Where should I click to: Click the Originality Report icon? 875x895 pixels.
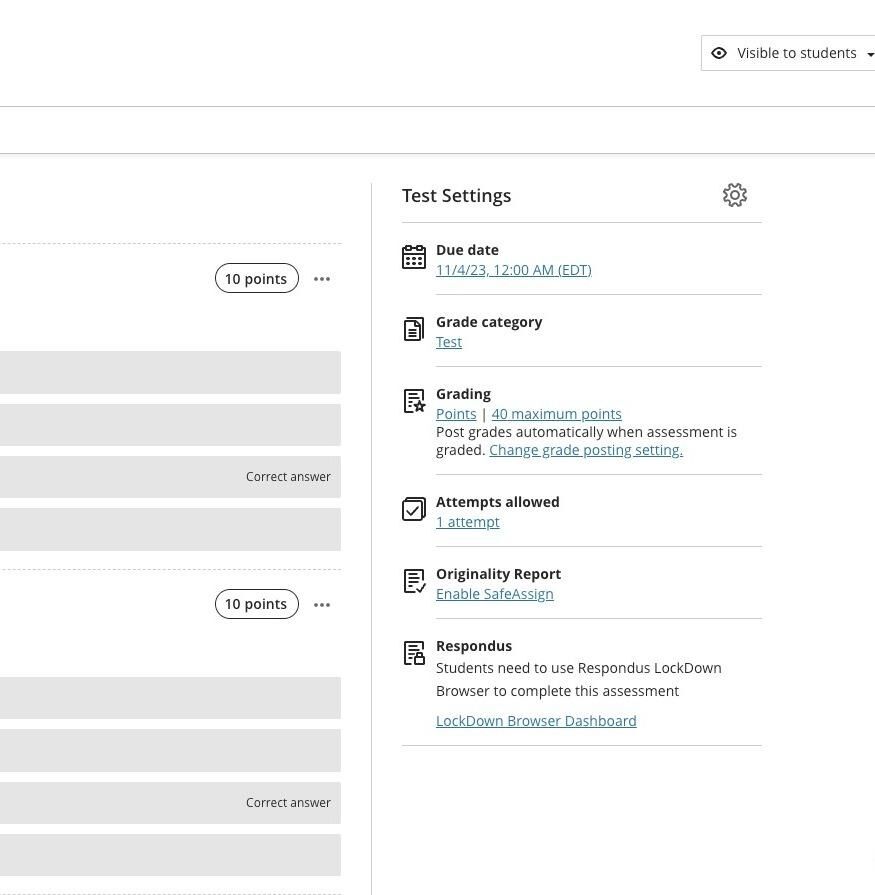[x=414, y=581]
